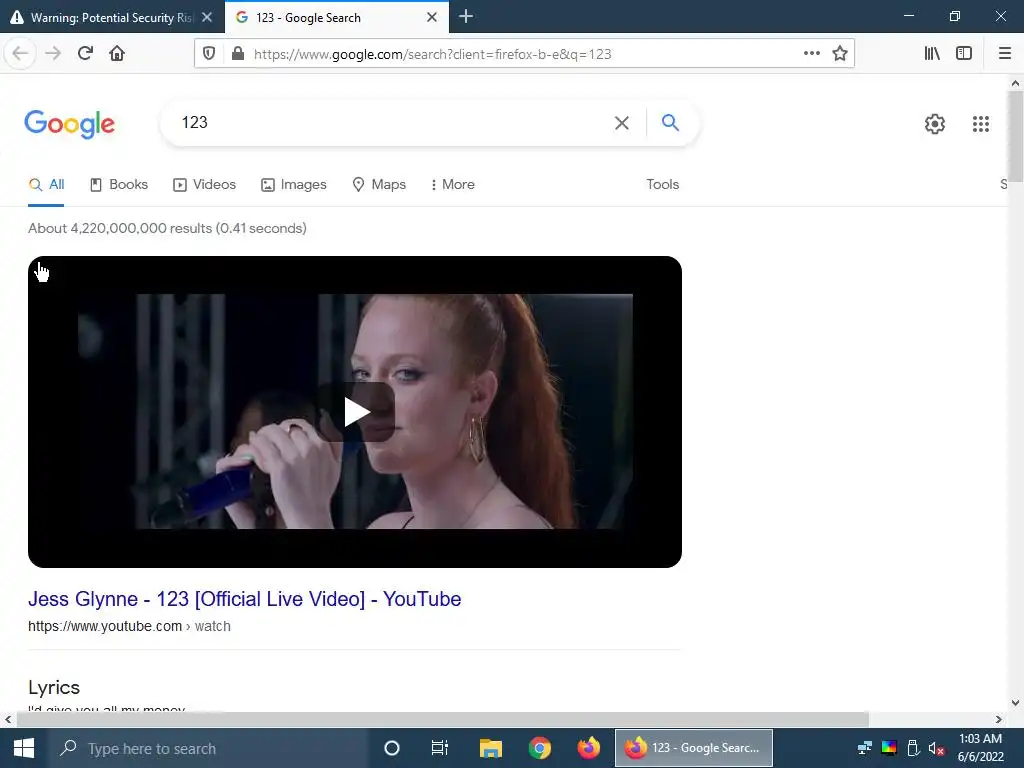Click the Lyrics heading
Screen dimensions: 1024x768
(54, 688)
